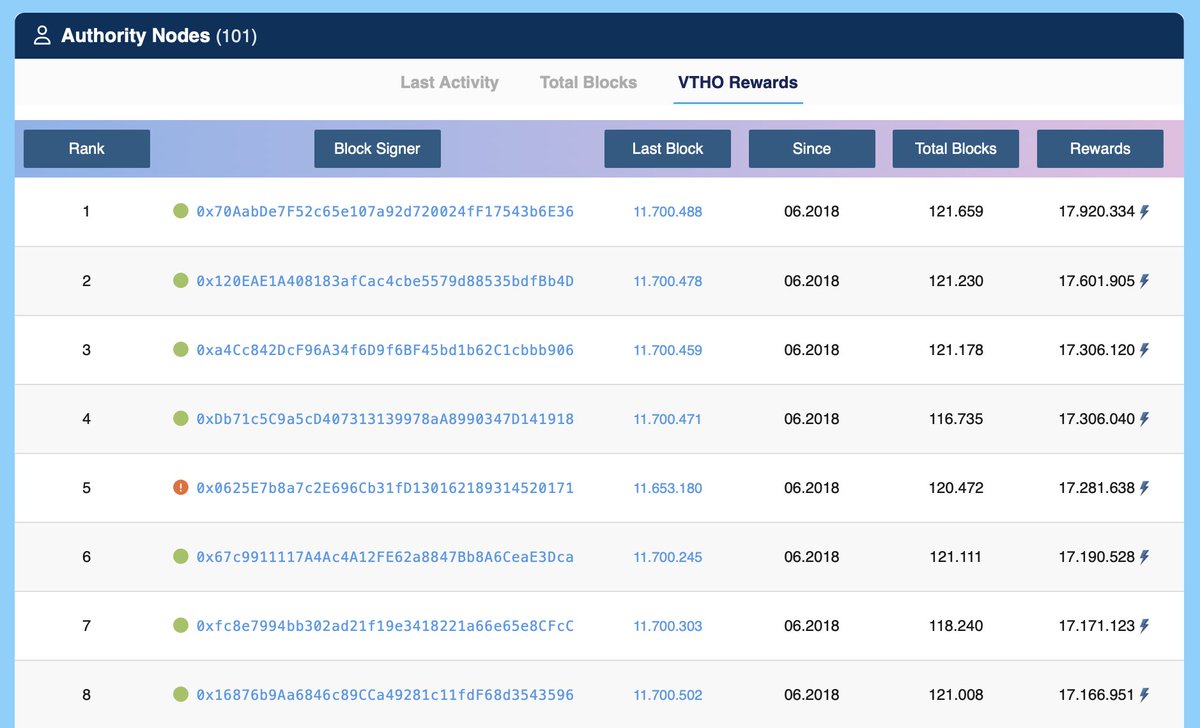Open block 11.700.488 details link
The height and width of the screenshot is (728, 1200).
(667, 212)
